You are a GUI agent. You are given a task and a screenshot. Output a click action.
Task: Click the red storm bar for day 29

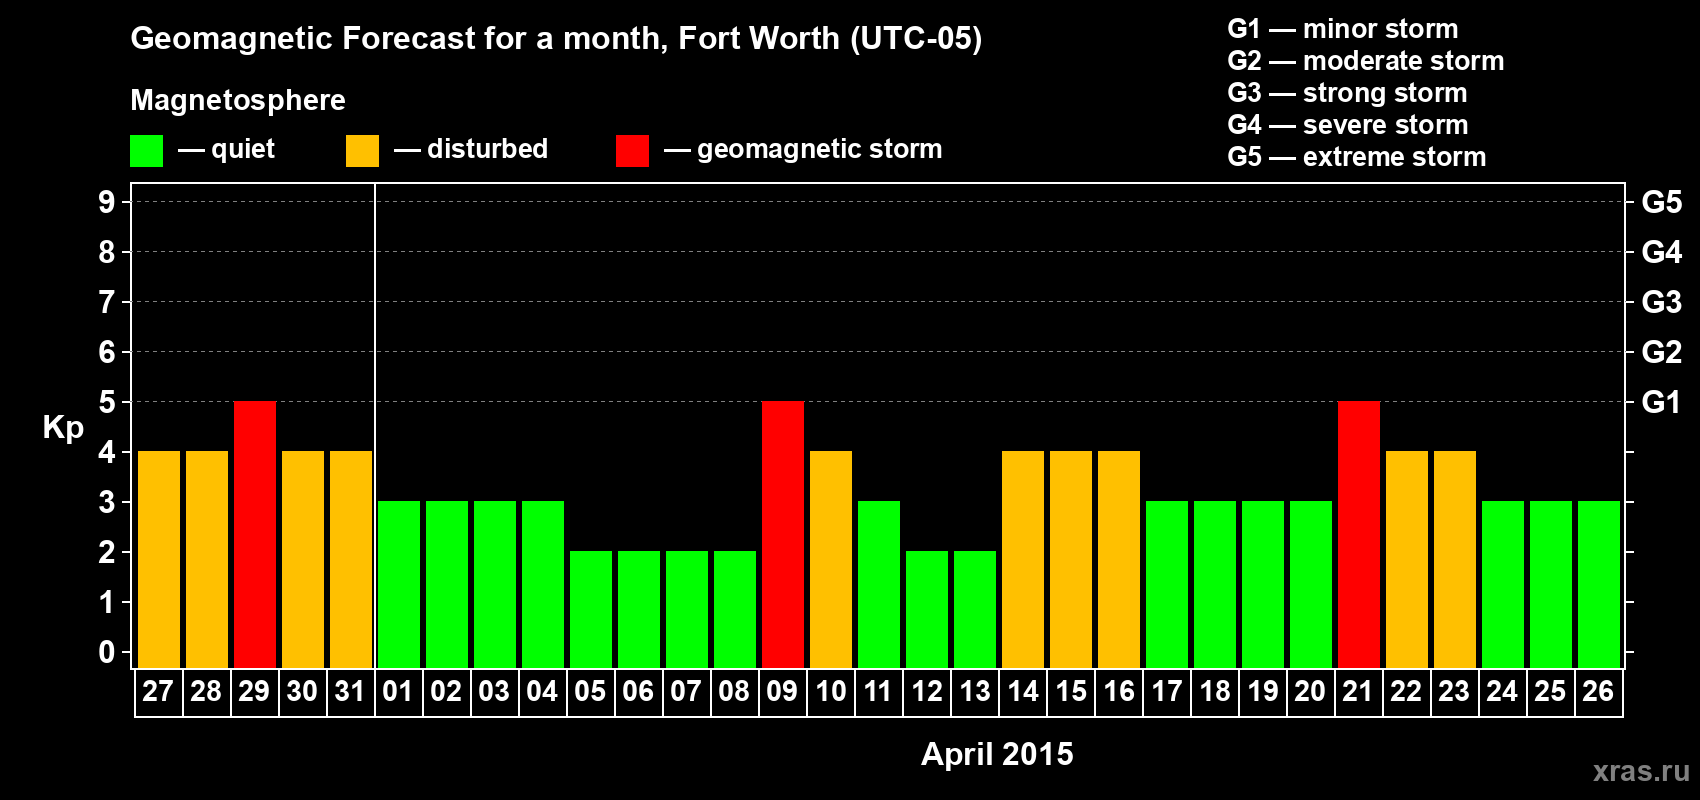coord(255,535)
